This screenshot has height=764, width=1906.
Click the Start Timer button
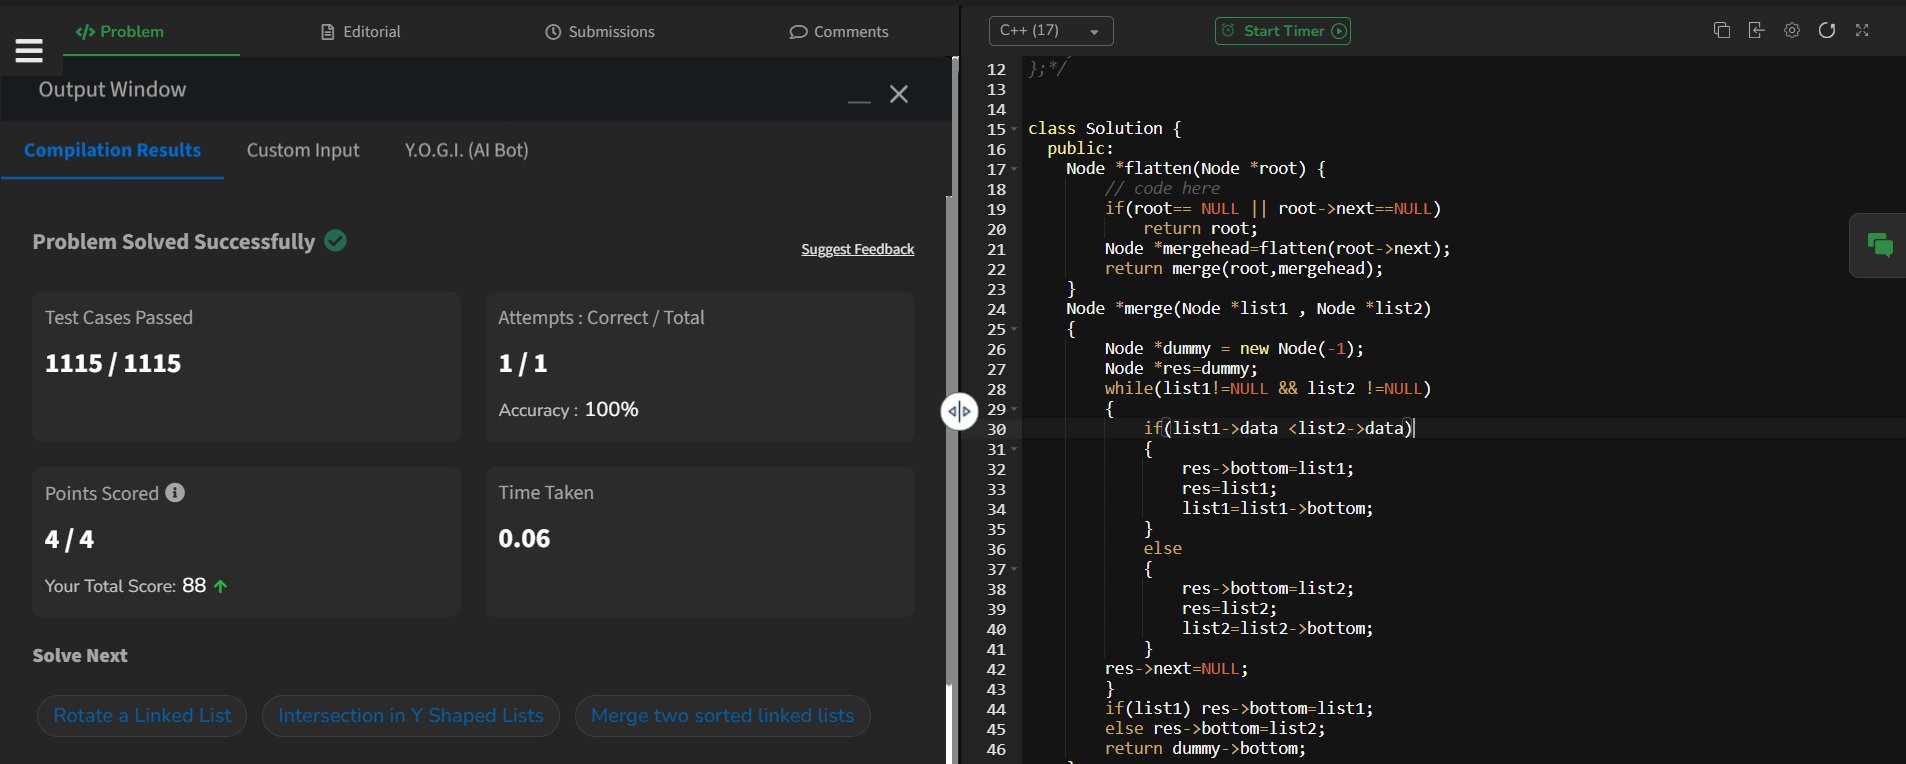click(1283, 31)
